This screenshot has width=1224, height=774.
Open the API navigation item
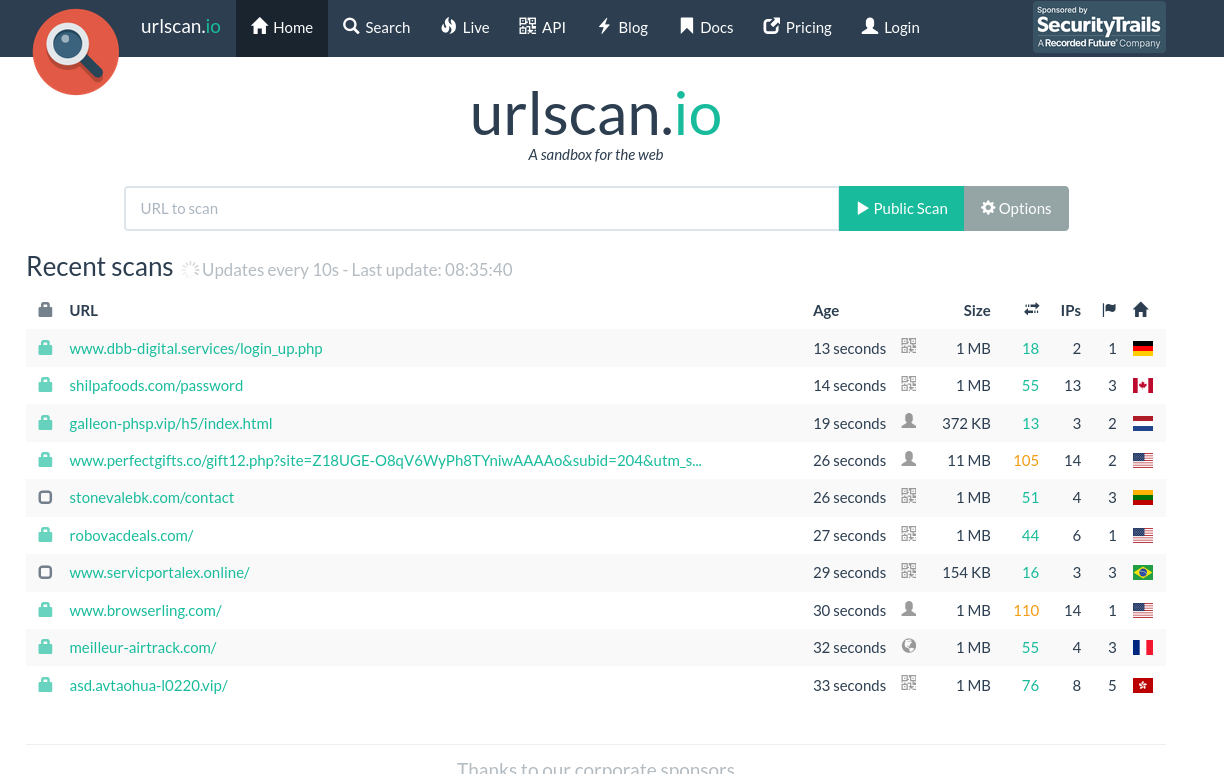pos(543,28)
